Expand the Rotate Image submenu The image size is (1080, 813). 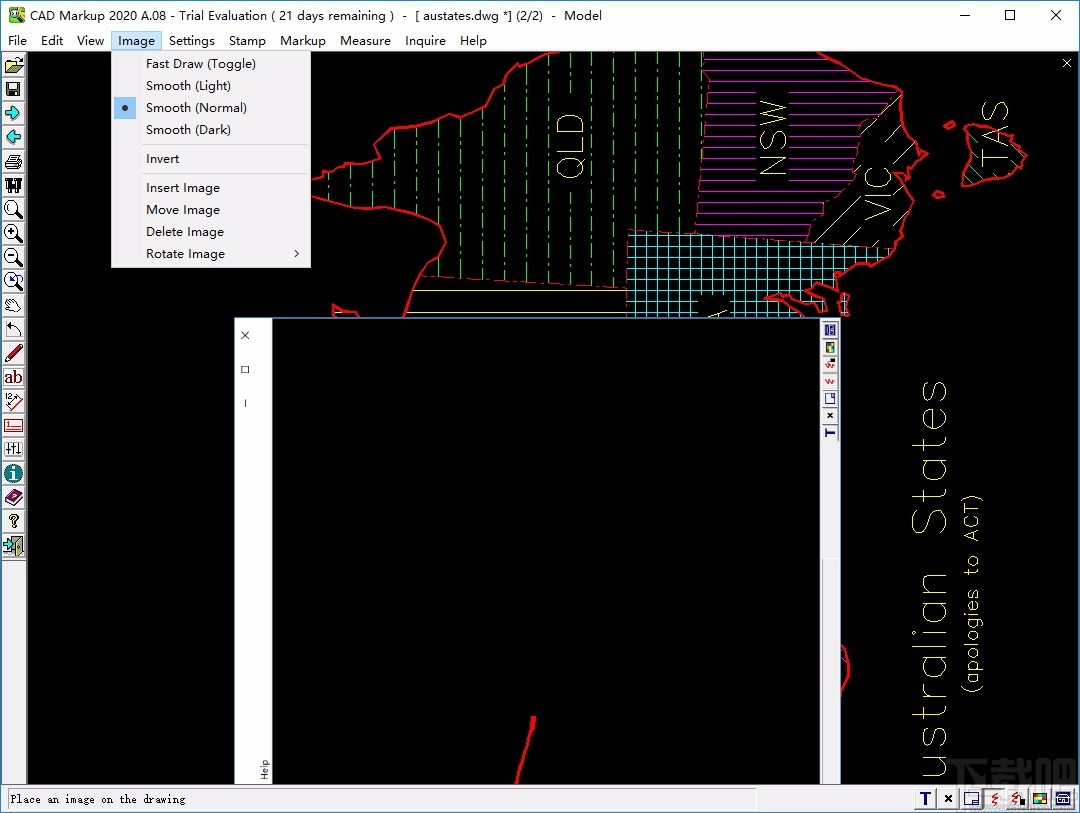point(185,253)
